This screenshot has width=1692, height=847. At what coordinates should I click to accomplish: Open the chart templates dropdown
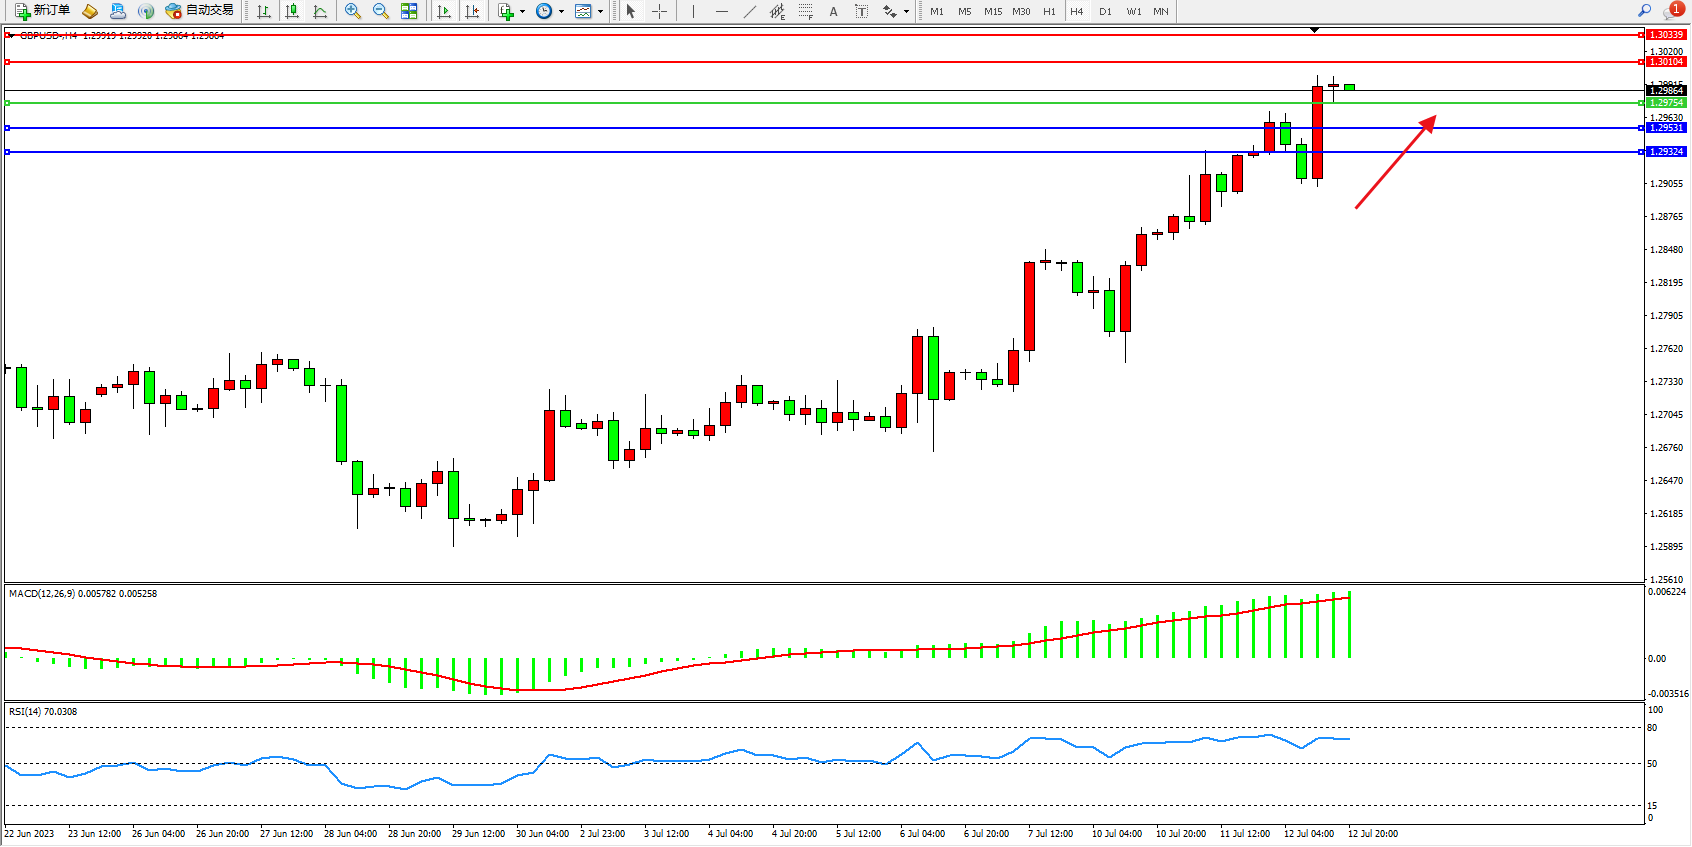coord(600,12)
